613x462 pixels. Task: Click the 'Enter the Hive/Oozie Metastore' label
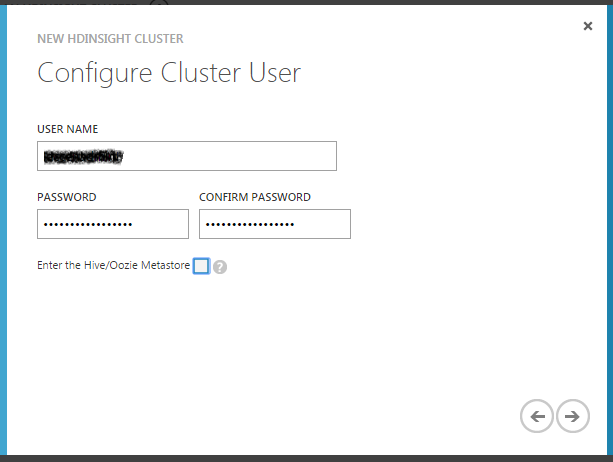[x=112, y=266]
